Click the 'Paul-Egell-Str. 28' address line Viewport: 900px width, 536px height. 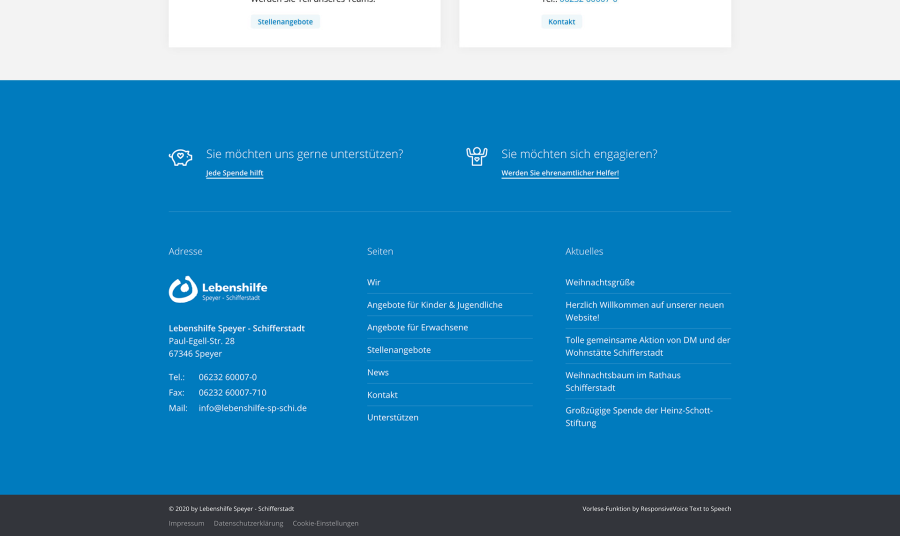point(201,341)
